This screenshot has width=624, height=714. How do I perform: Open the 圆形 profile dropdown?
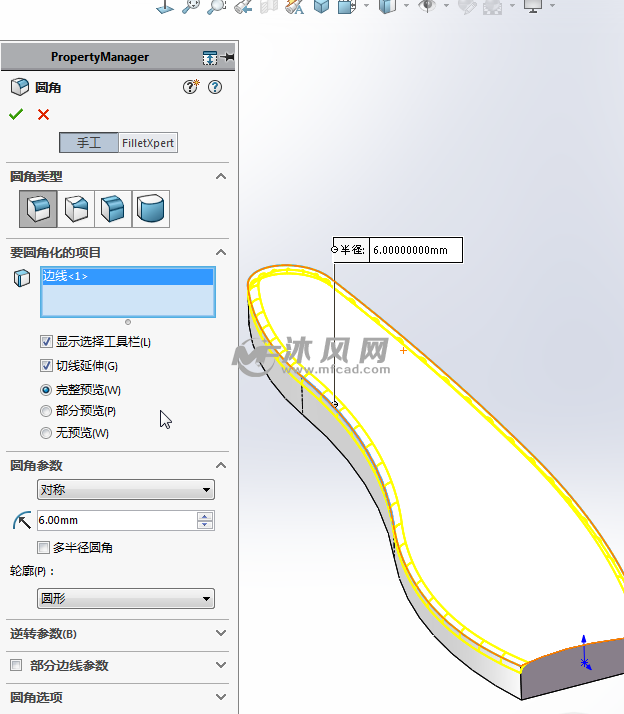coord(126,598)
